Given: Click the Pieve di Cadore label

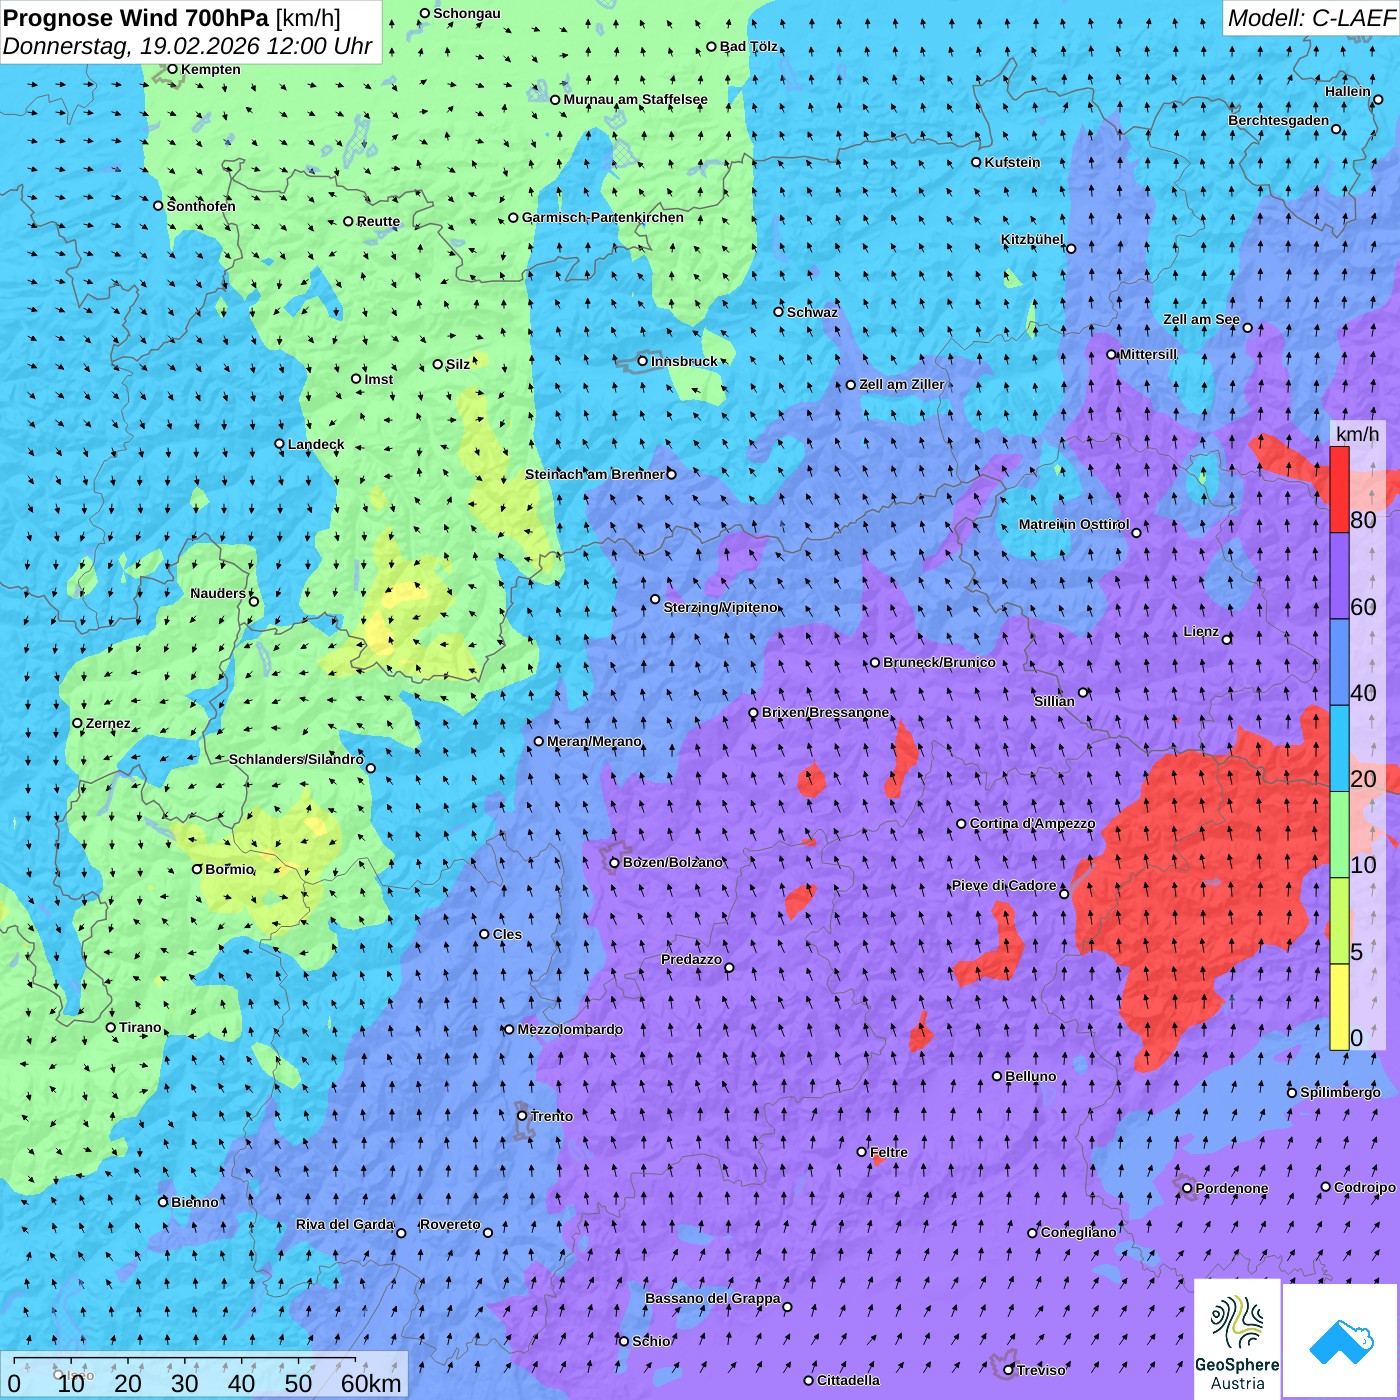Looking at the screenshot, I should point(1004,885).
